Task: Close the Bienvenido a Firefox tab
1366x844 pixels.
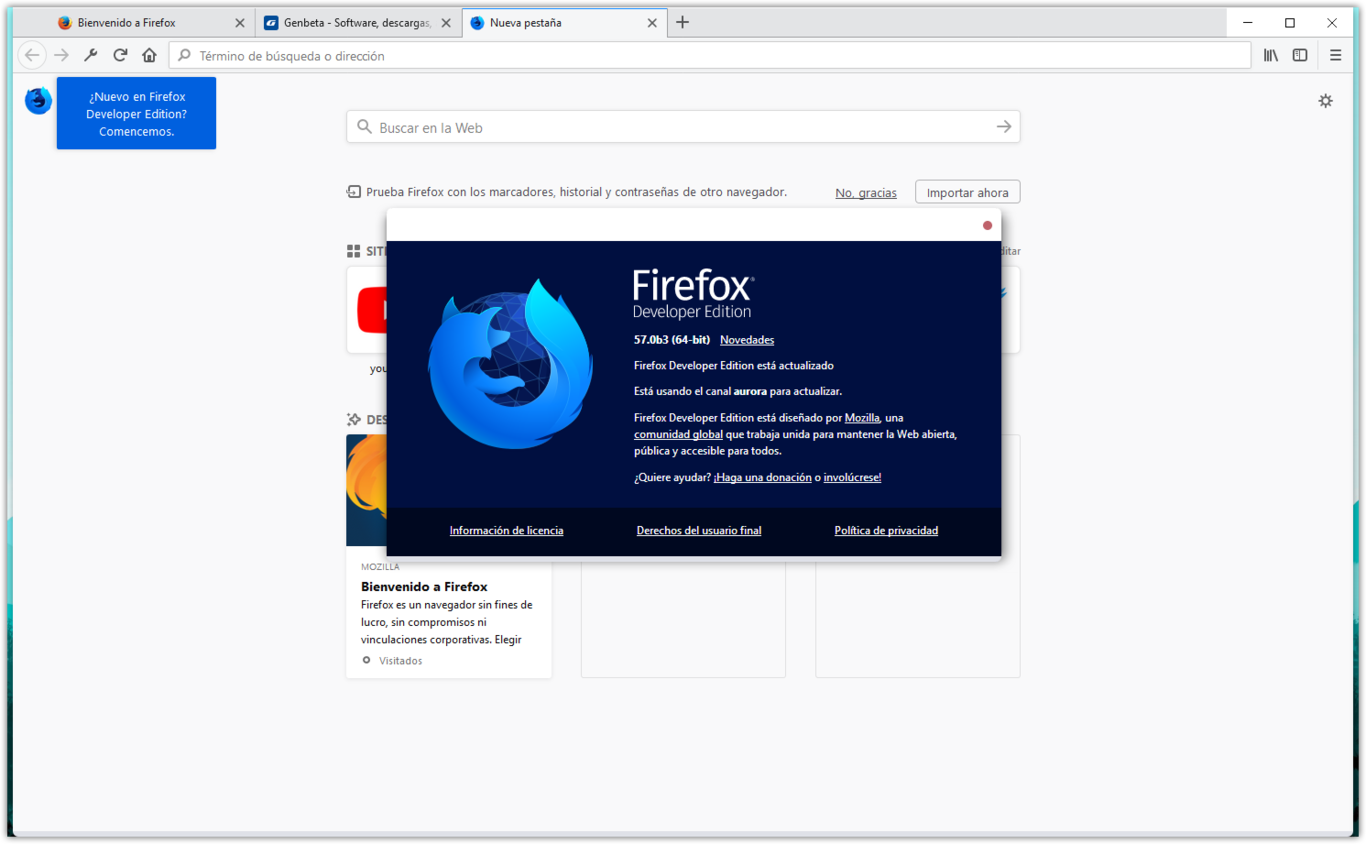Action: [240, 23]
